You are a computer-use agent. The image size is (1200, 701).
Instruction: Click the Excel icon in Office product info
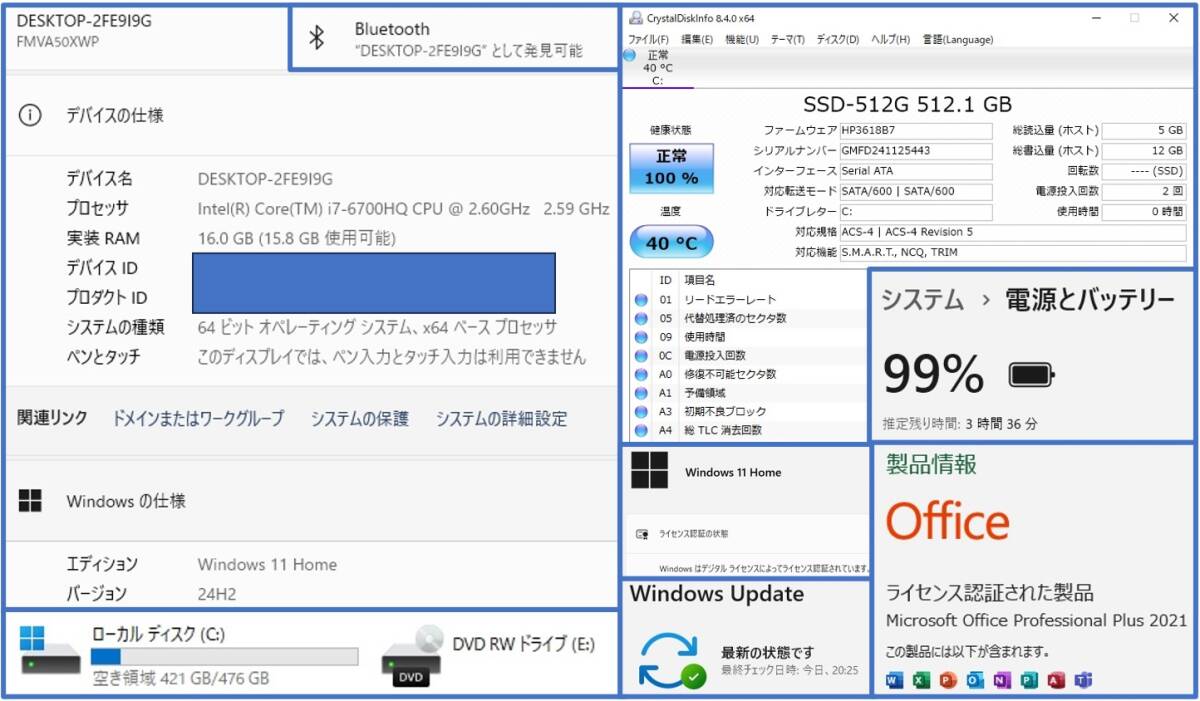tap(921, 680)
